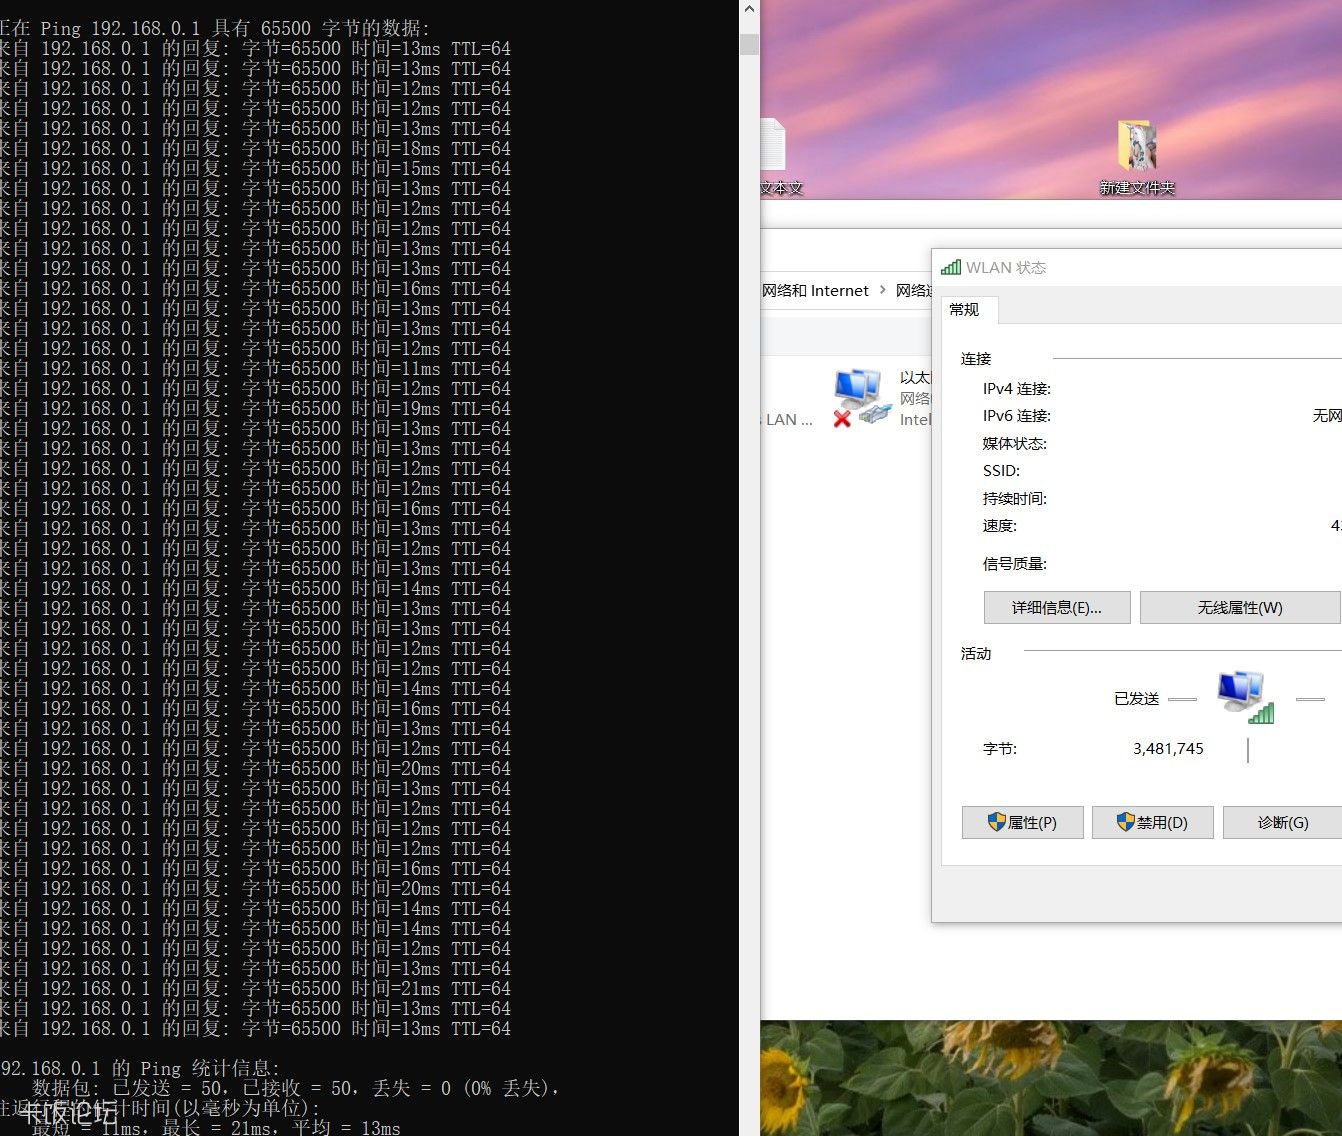The height and width of the screenshot is (1136, 1342).
Task: Click the WLAN 状态 dialog title text
Action: pos(1006,267)
